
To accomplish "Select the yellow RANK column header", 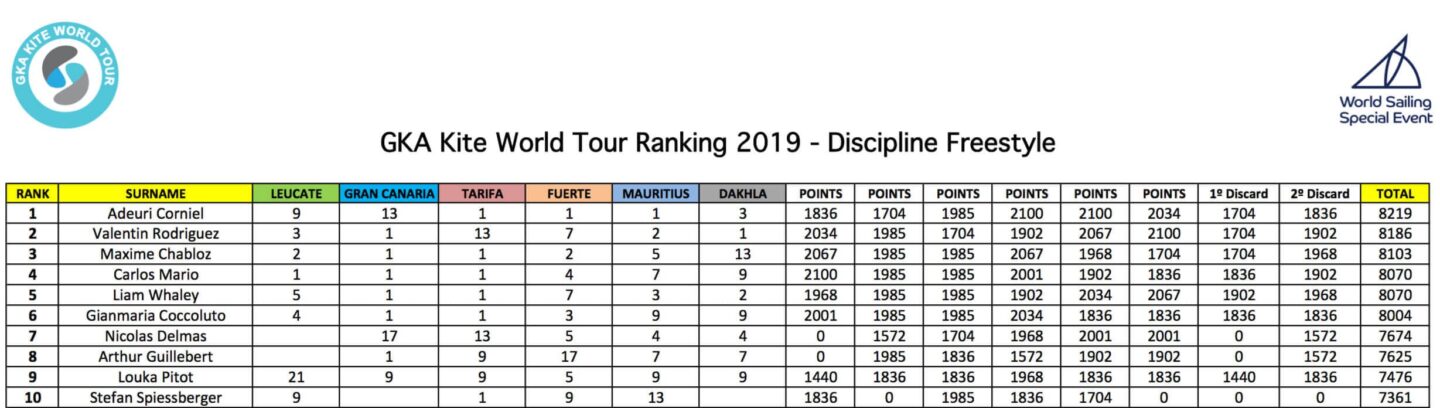I will click(x=33, y=194).
